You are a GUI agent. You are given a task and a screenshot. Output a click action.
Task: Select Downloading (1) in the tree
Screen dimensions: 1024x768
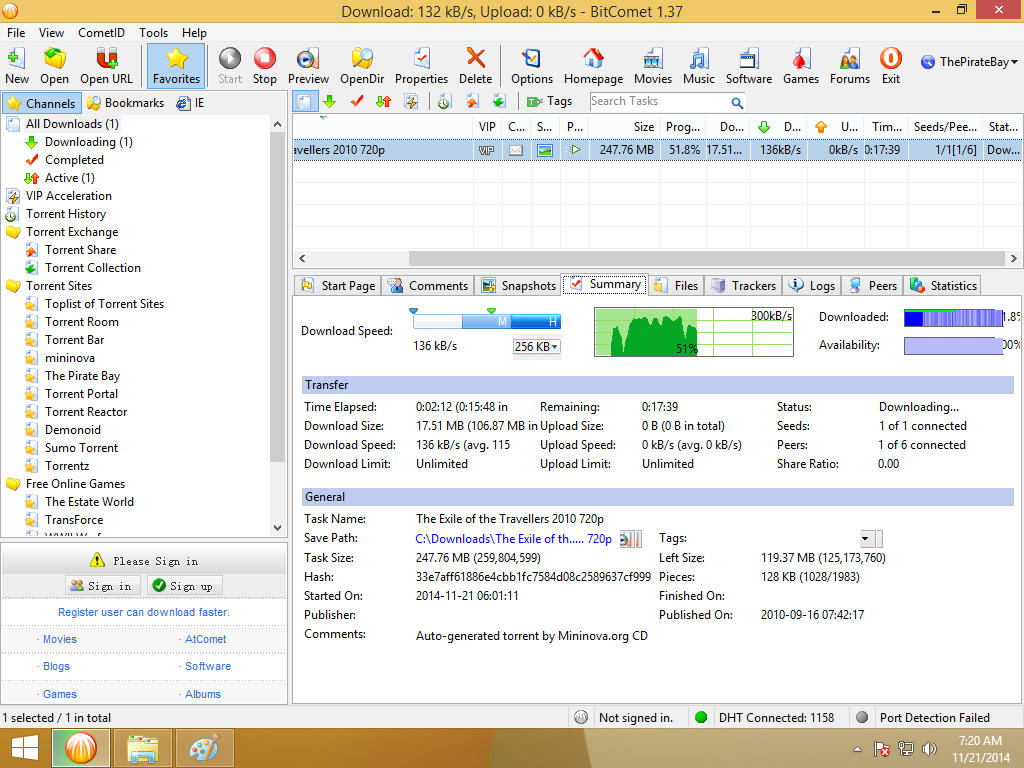click(x=89, y=142)
